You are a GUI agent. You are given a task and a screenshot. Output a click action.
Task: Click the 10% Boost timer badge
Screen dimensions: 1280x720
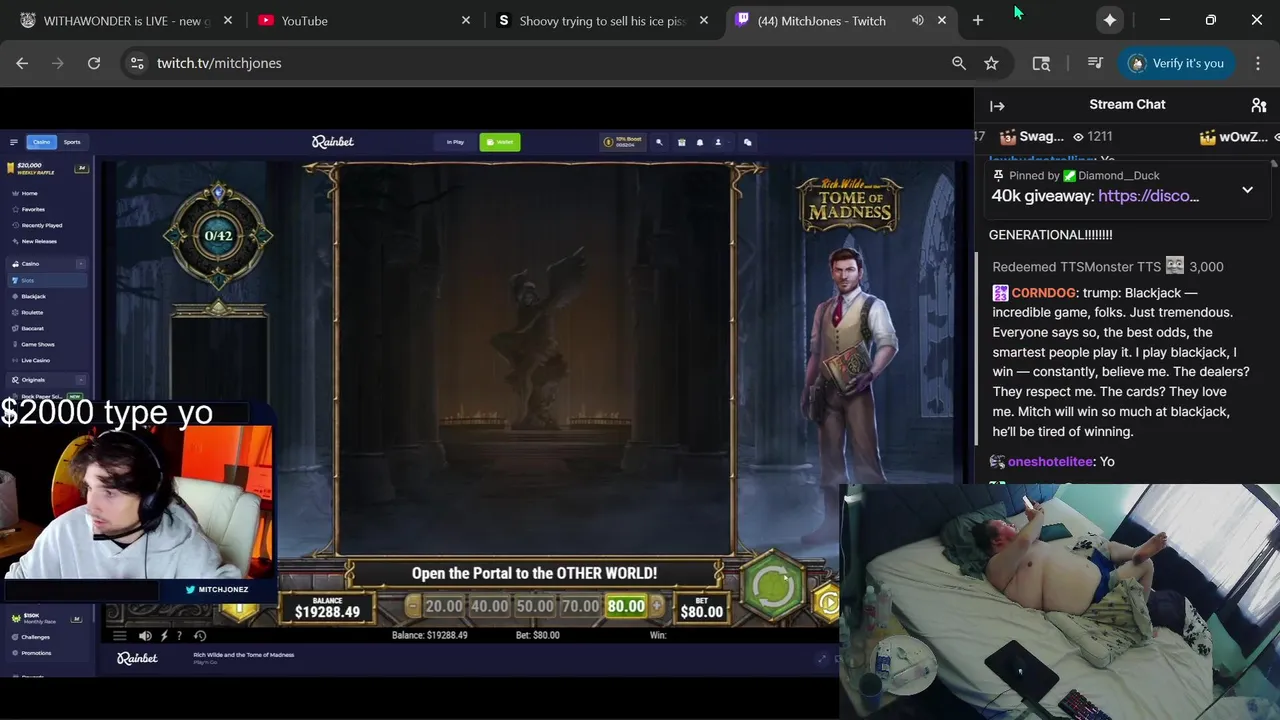(622, 142)
